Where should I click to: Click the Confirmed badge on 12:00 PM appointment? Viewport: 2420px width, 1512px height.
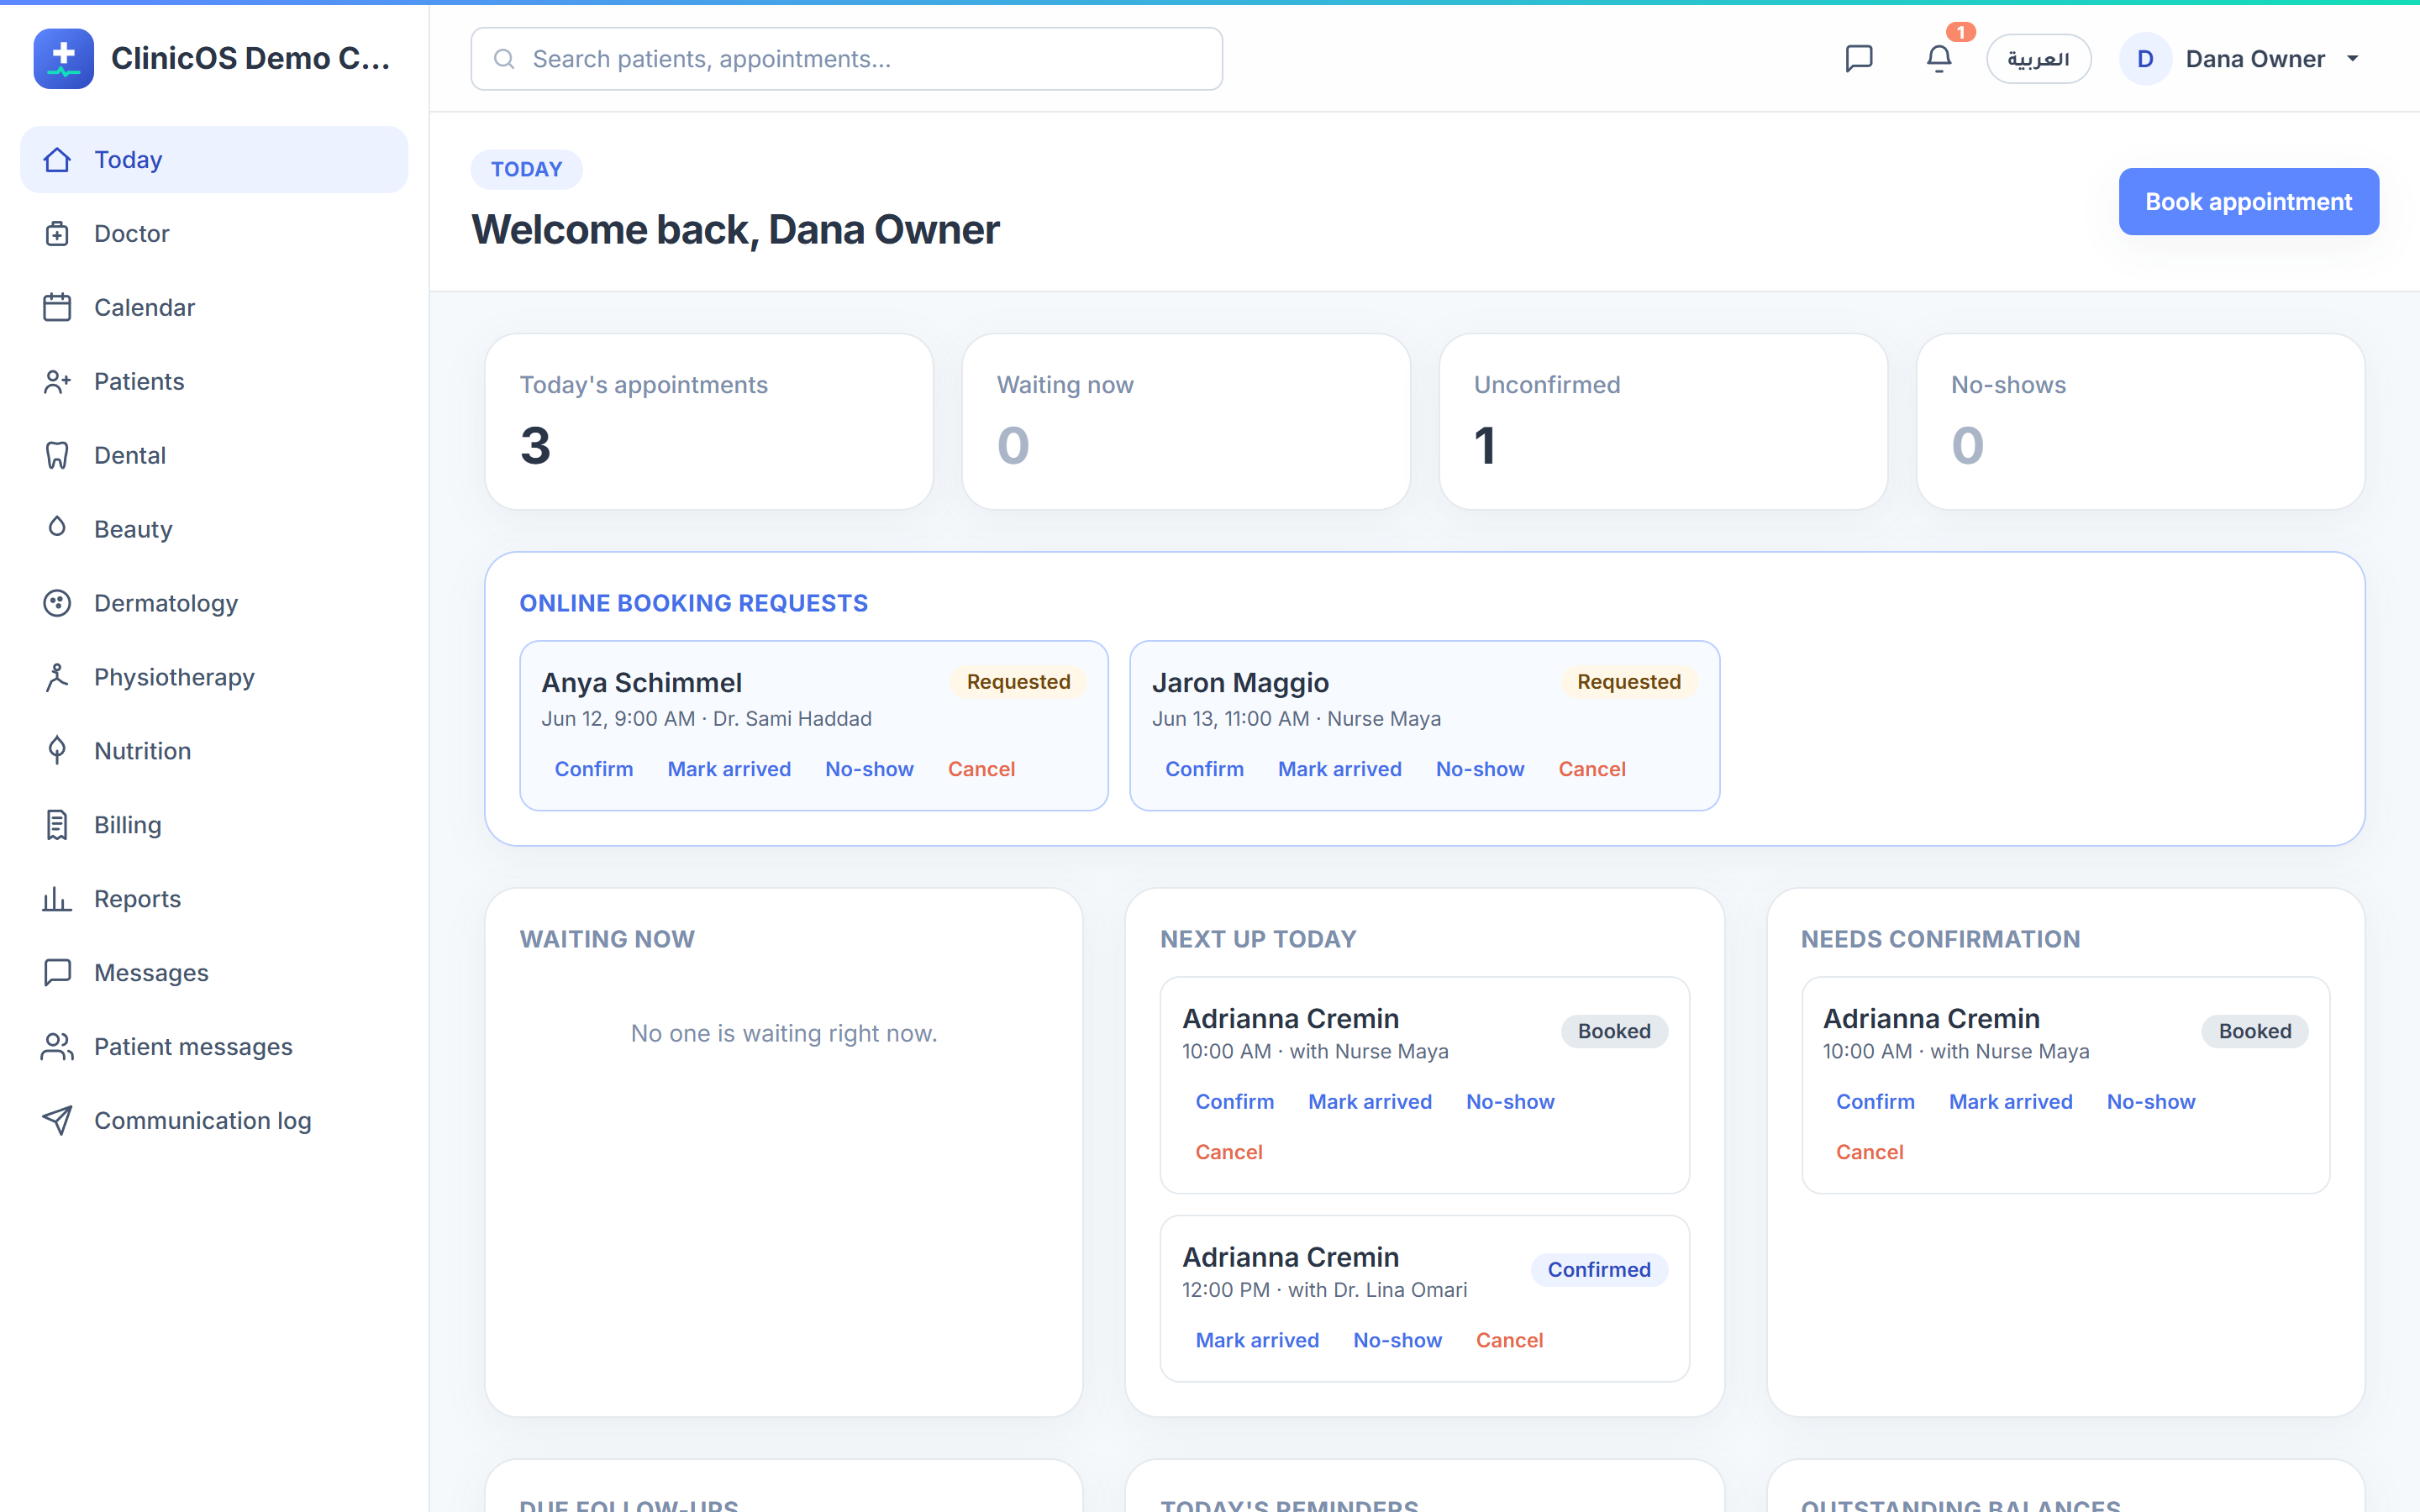pos(1599,1270)
